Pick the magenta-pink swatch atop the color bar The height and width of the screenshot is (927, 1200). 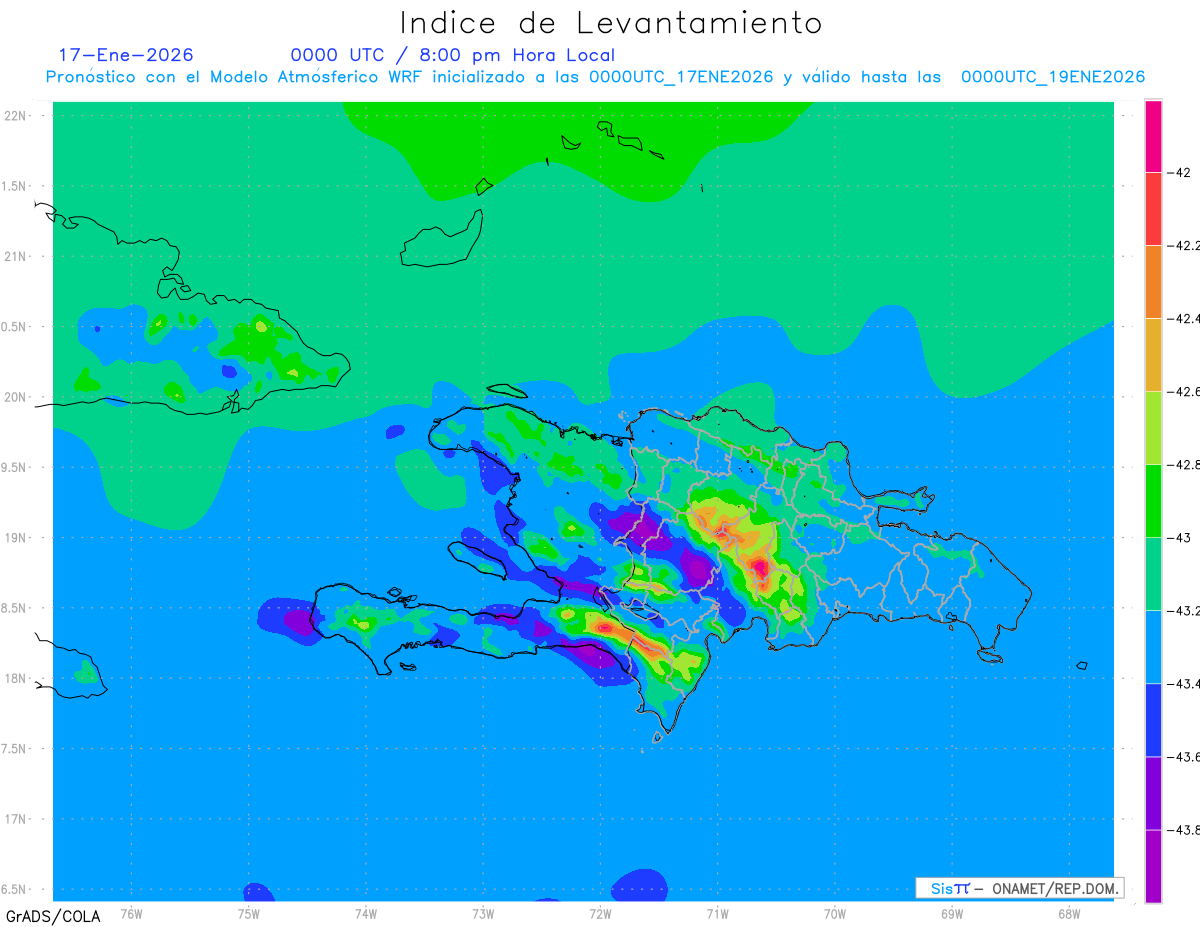pos(1153,136)
